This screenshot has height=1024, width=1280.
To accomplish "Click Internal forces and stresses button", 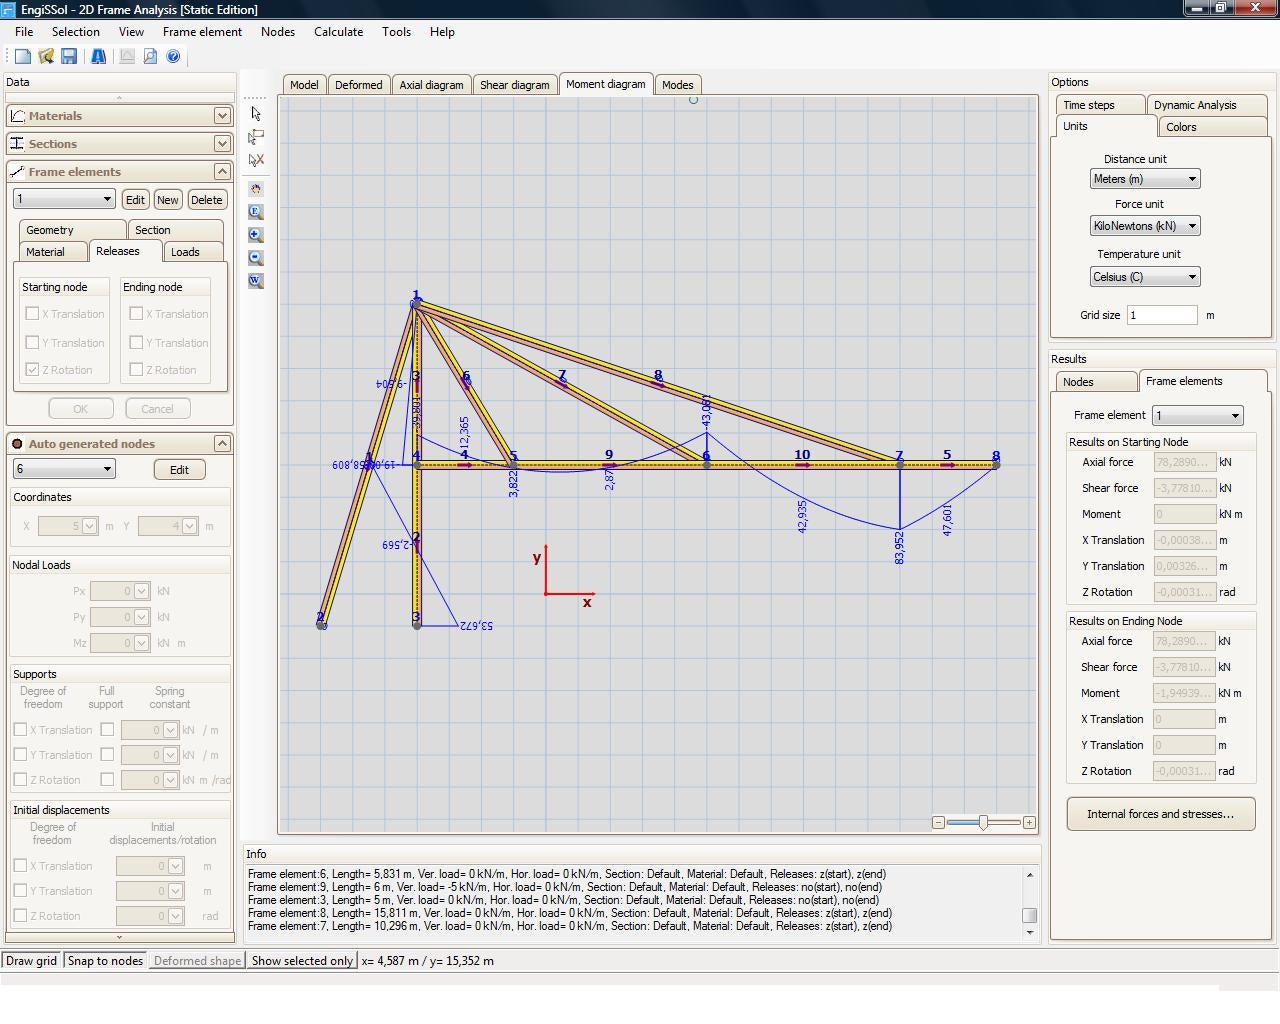I will coord(1160,814).
